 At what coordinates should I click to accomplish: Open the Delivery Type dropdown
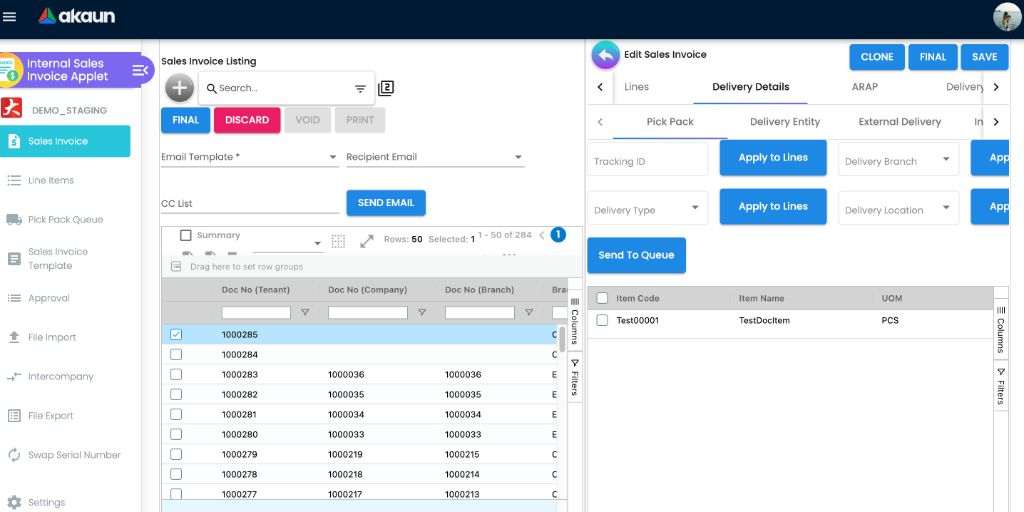(x=648, y=208)
